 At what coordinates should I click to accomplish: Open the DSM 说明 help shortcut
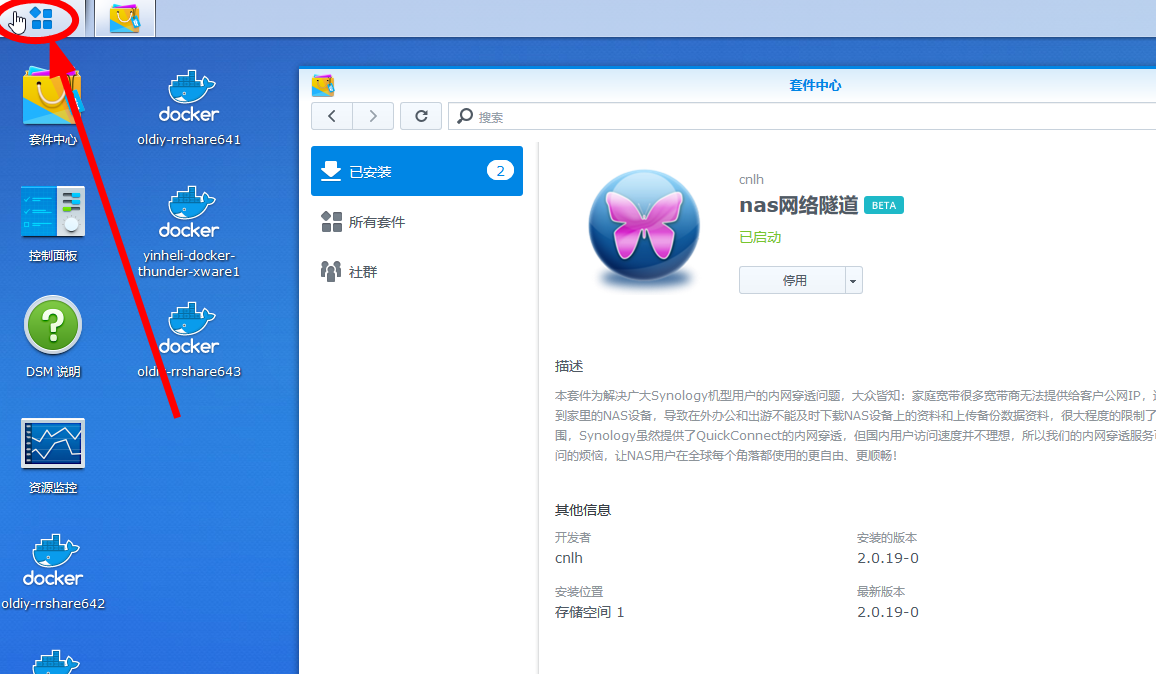point(52,338)
